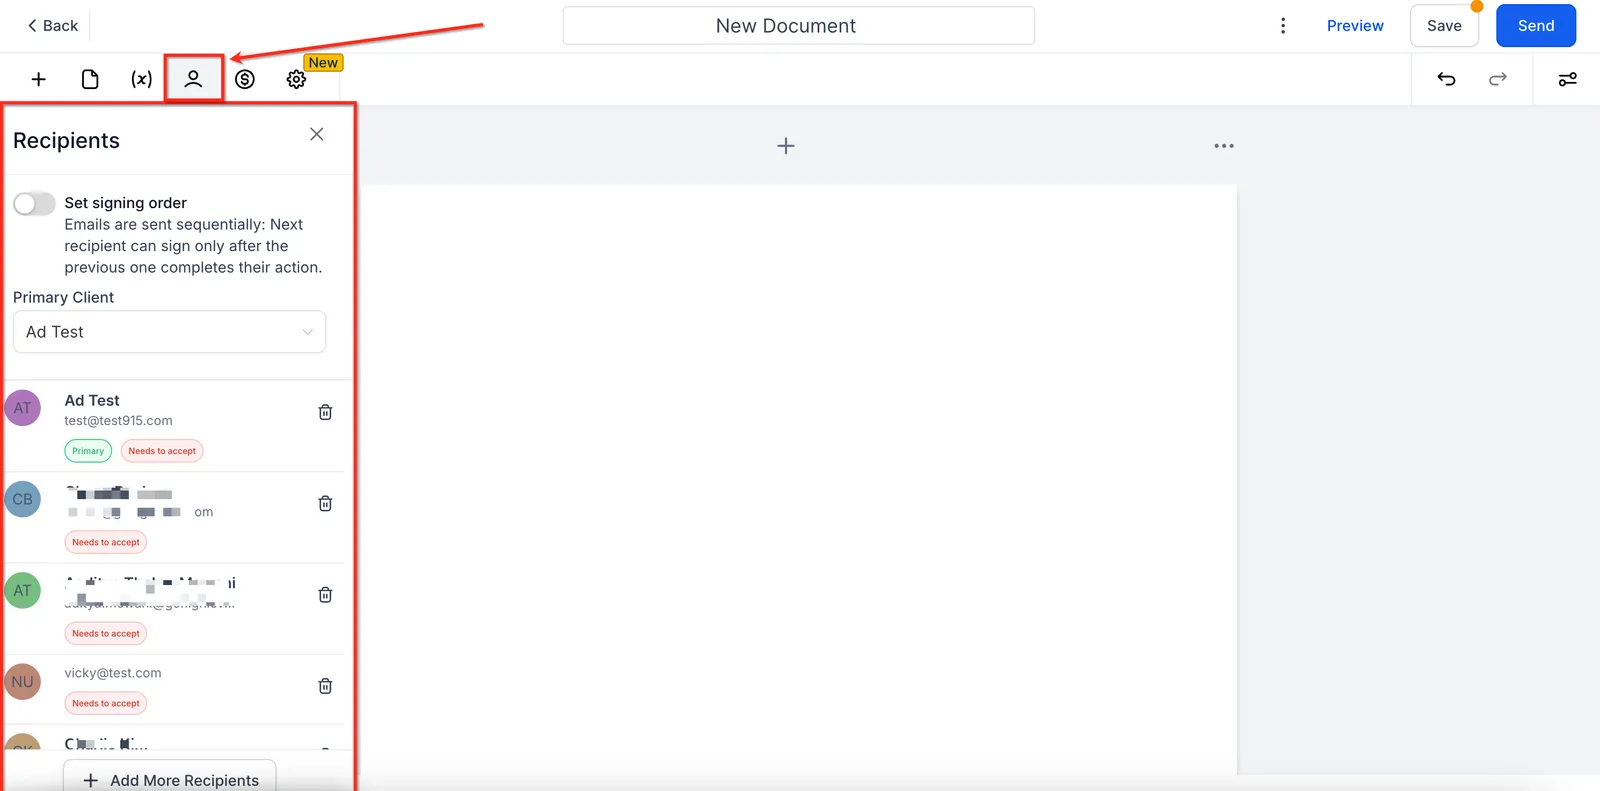Click the plus add element icon in toolbar
The image size is (1600, 791).
pos(39,79)
